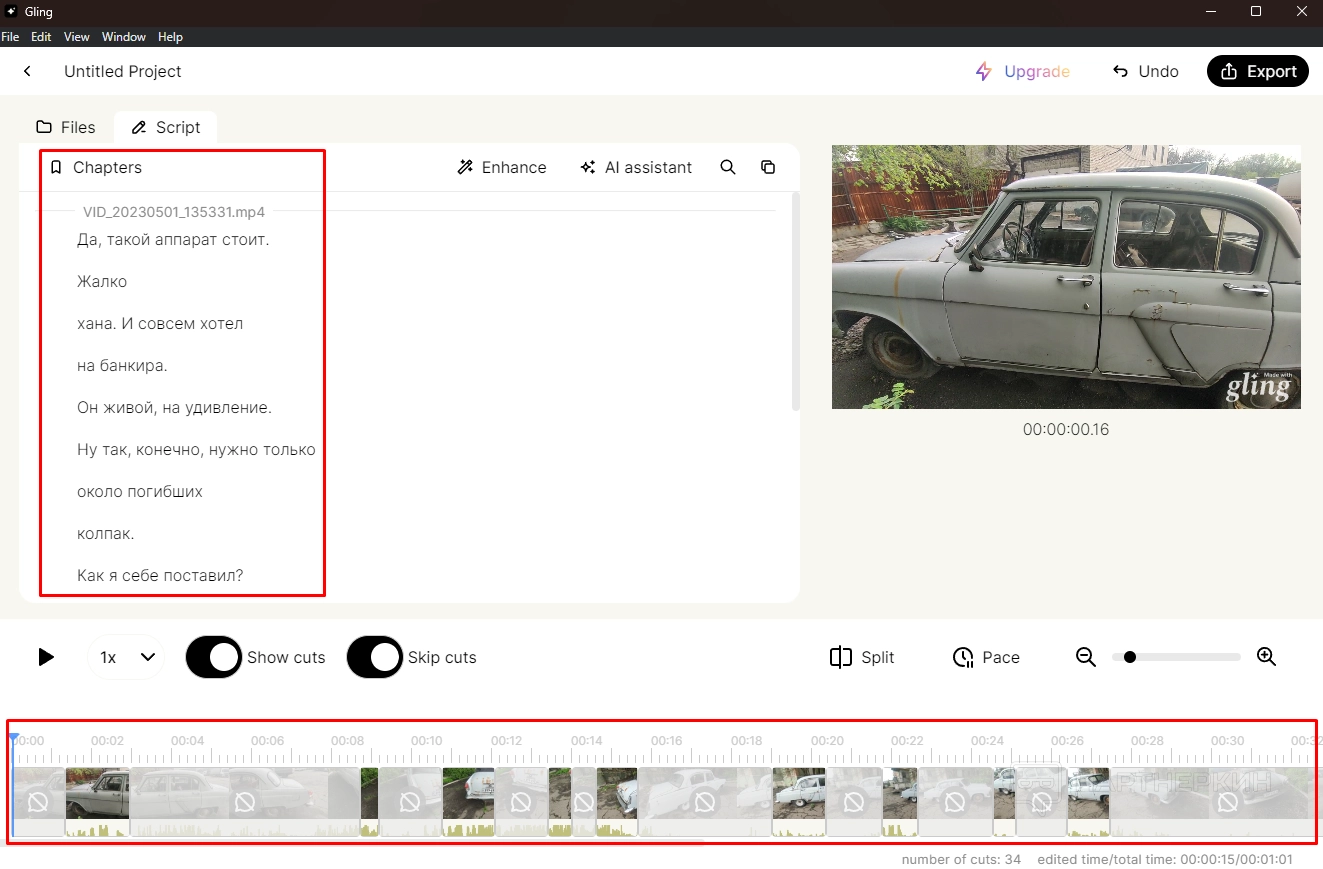Zoom out the timeline with minus magnifier
Viewport: 1323px width, 869px height.
pos(1086,657)
